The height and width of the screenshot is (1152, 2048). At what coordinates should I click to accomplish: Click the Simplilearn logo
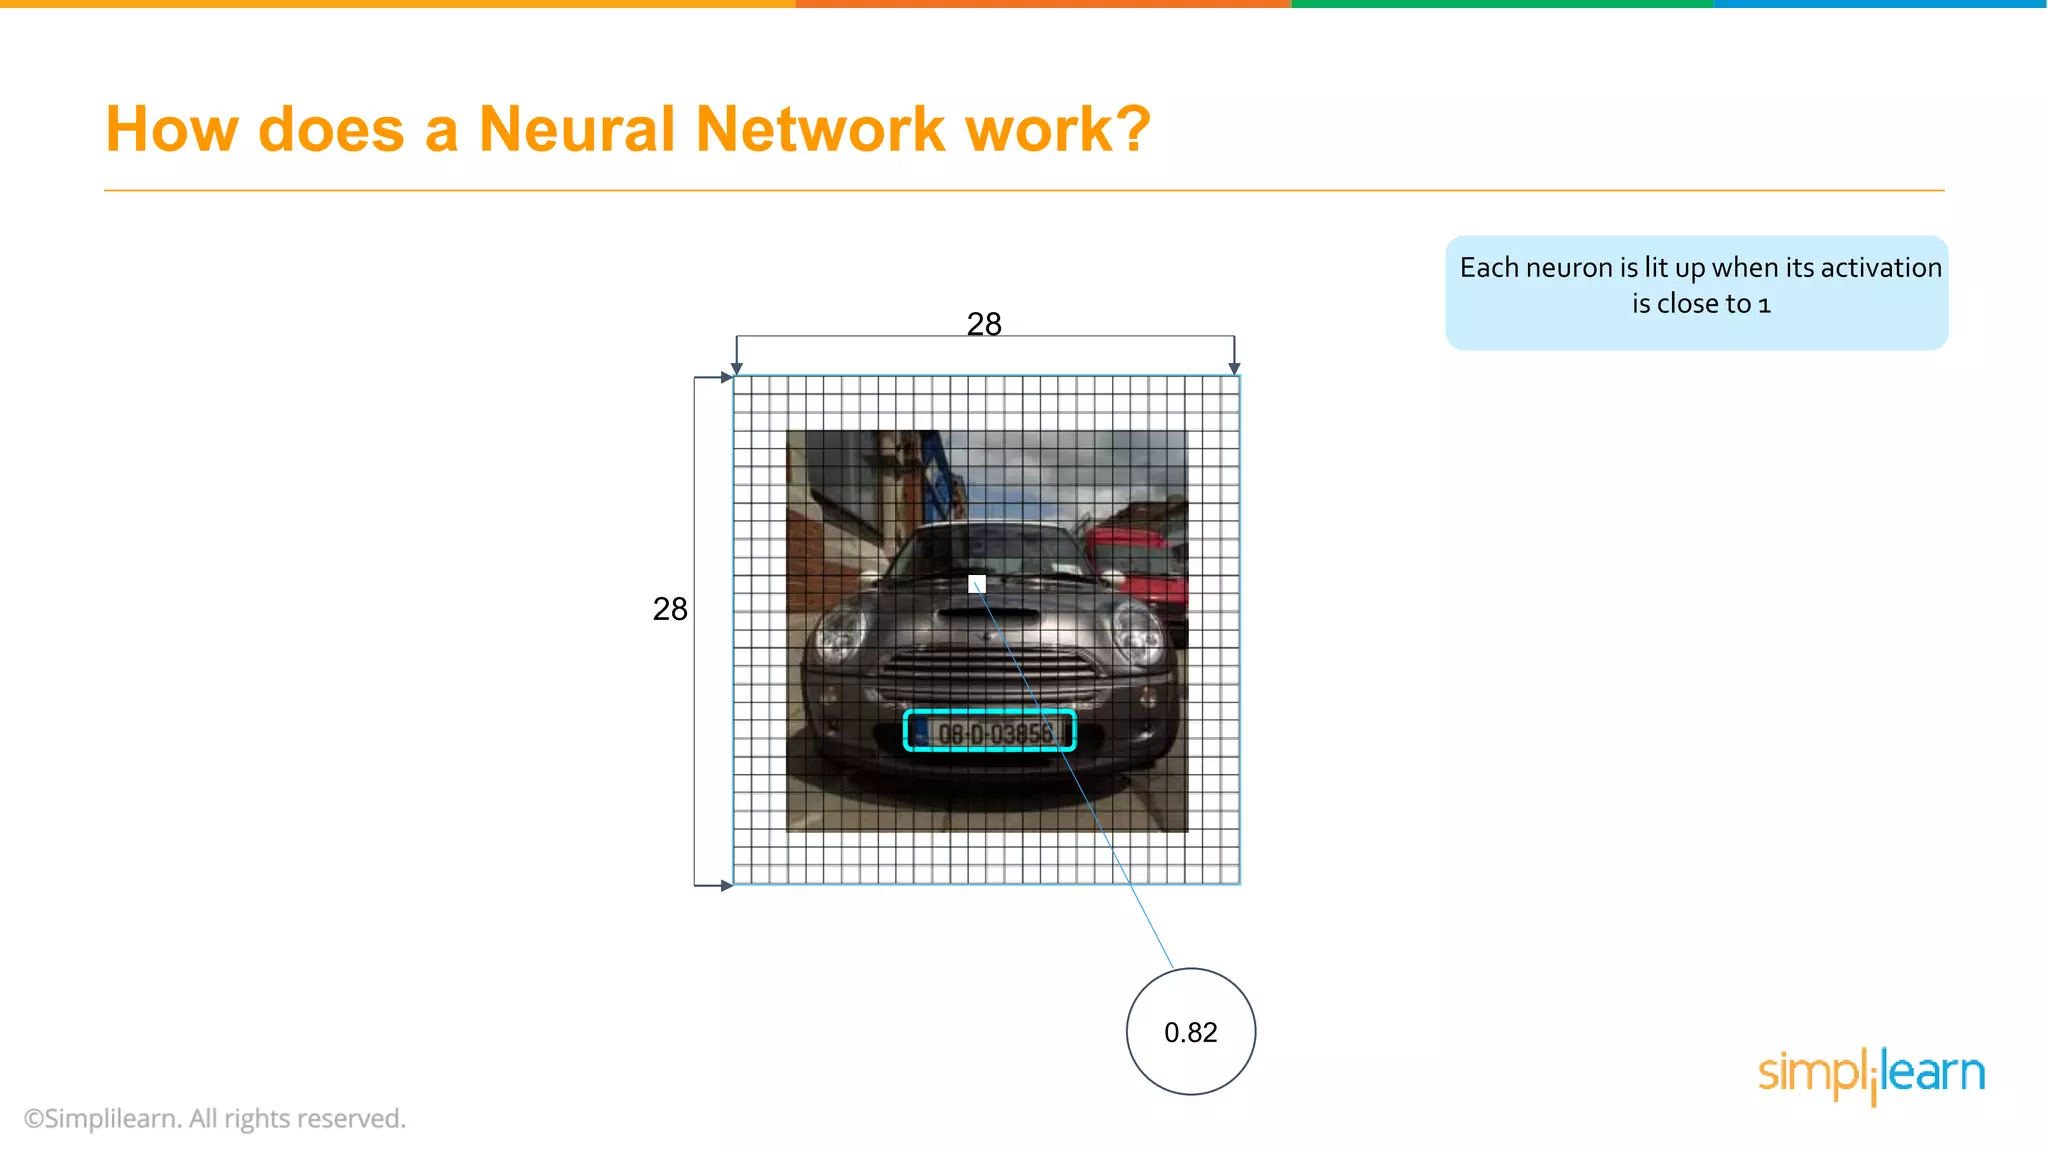coord(1871,1075)
